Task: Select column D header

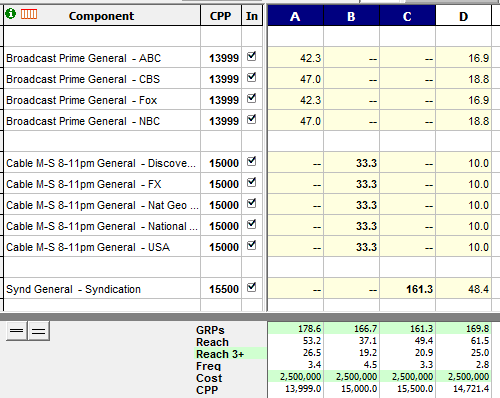Action: [x=463, y=15]
